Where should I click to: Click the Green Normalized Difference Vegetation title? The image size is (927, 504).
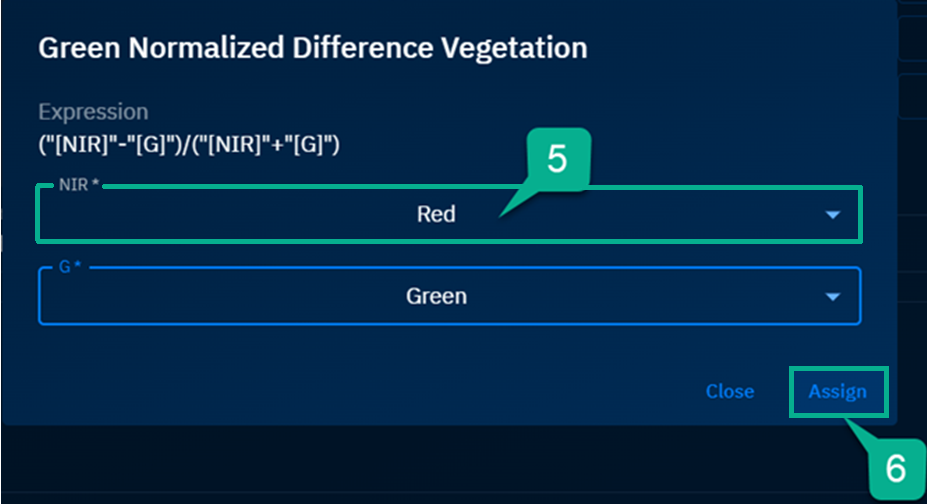312,47
